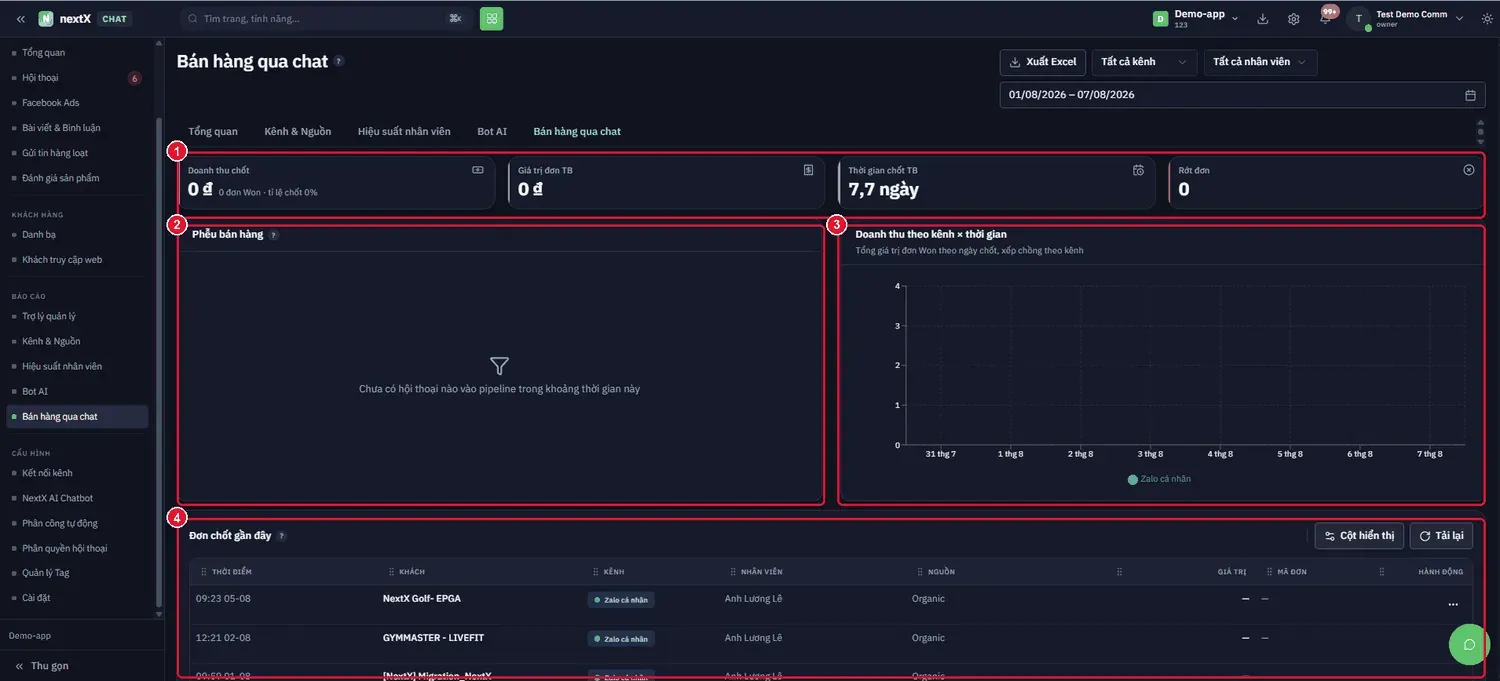Expand the Test Demo Comm account menu

pyautogui.click(x=1406, y=18)
